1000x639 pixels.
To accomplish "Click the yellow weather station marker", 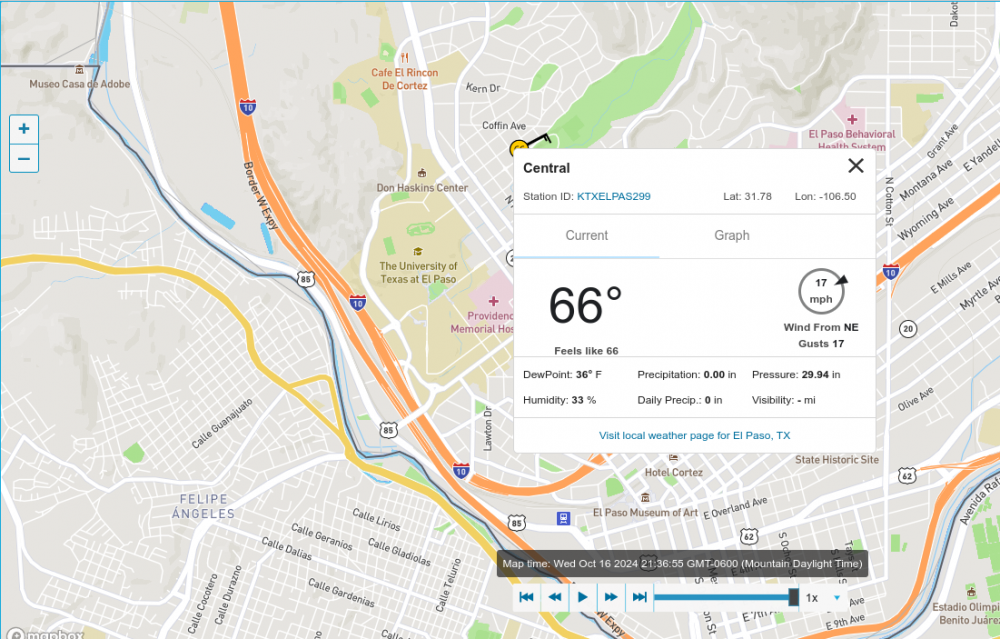I will (x=518, y=148).
